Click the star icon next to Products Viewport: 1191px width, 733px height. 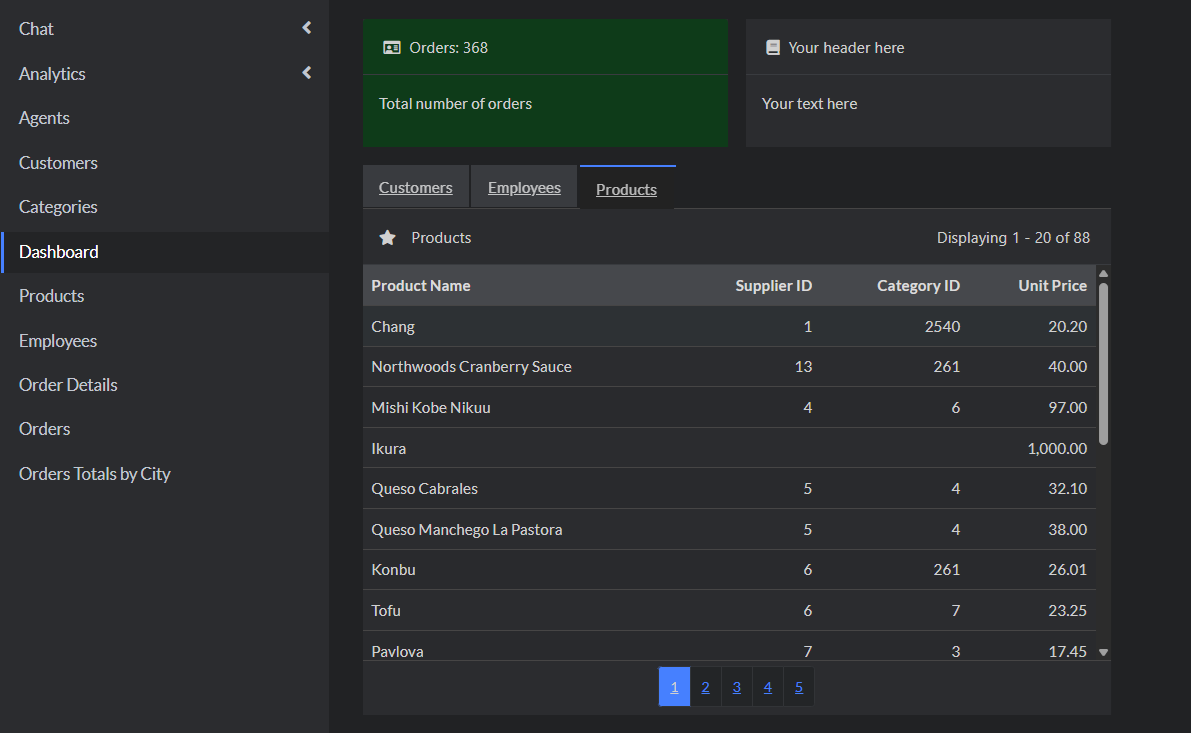coord(387,237)
